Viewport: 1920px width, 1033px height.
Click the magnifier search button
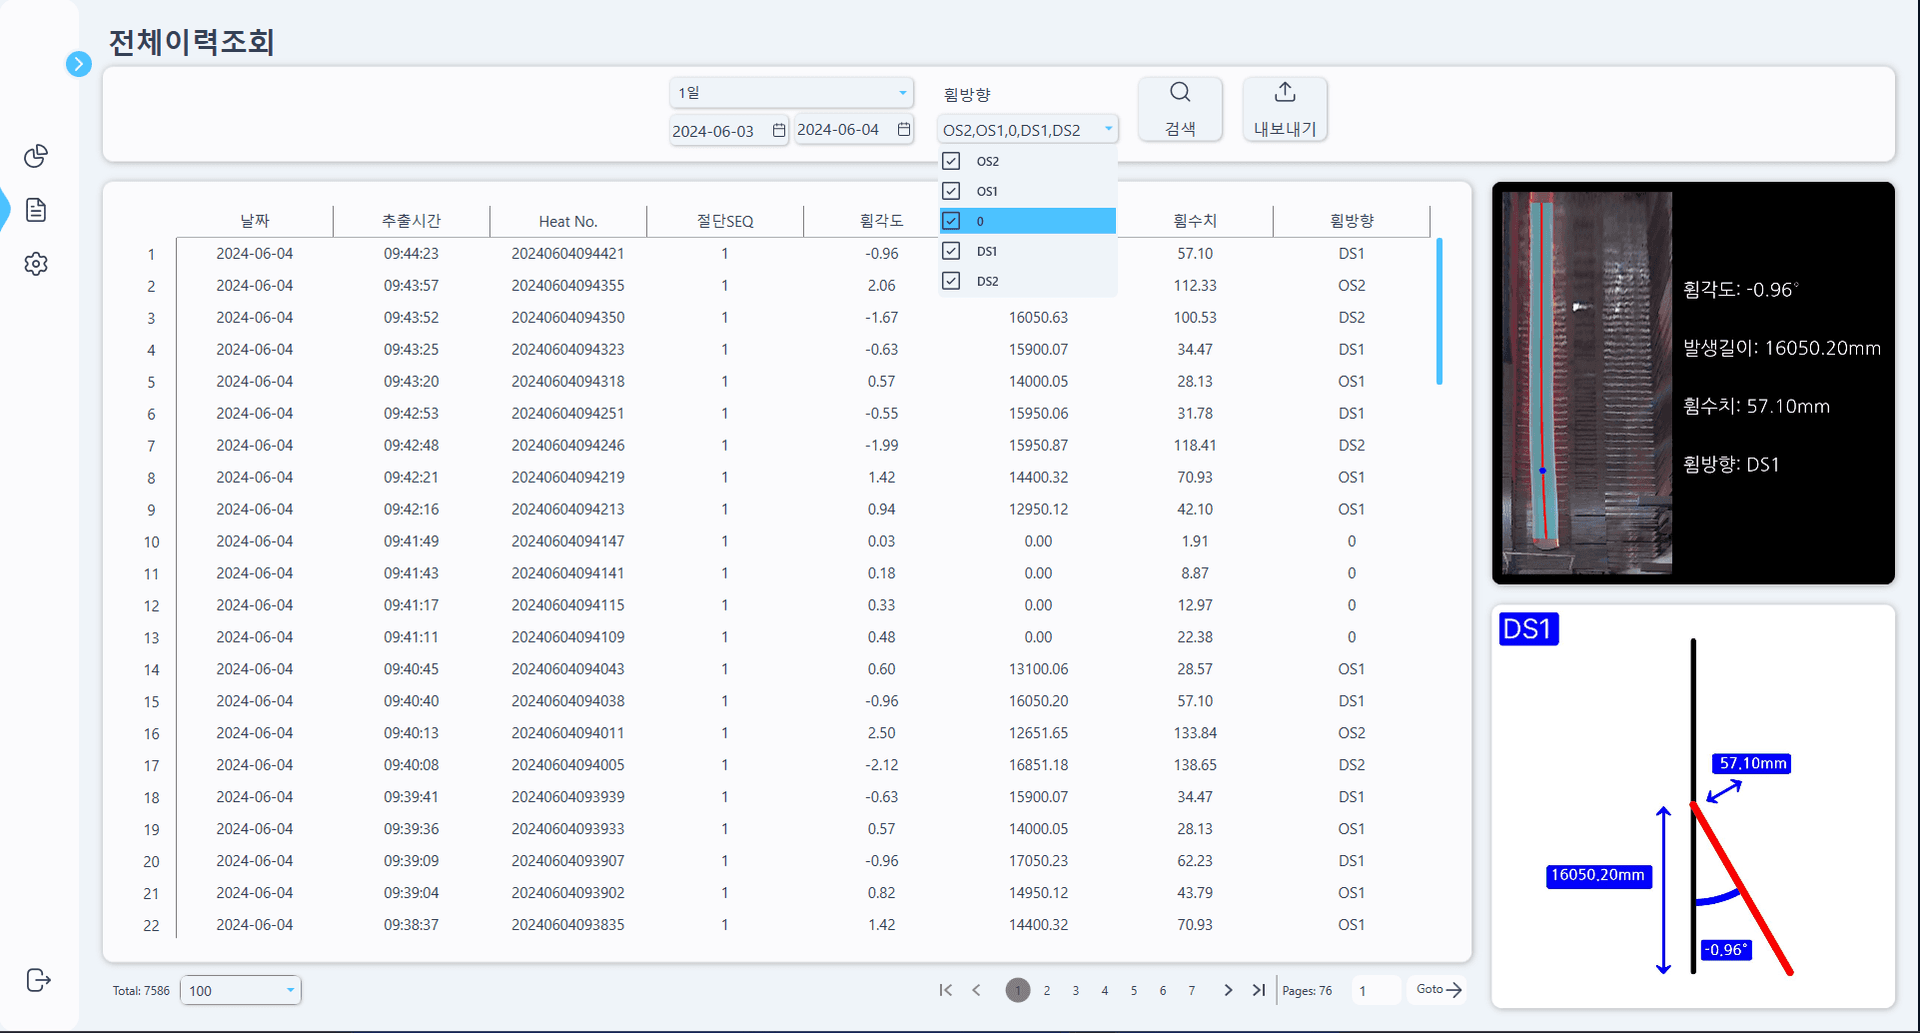[1180, 108]
